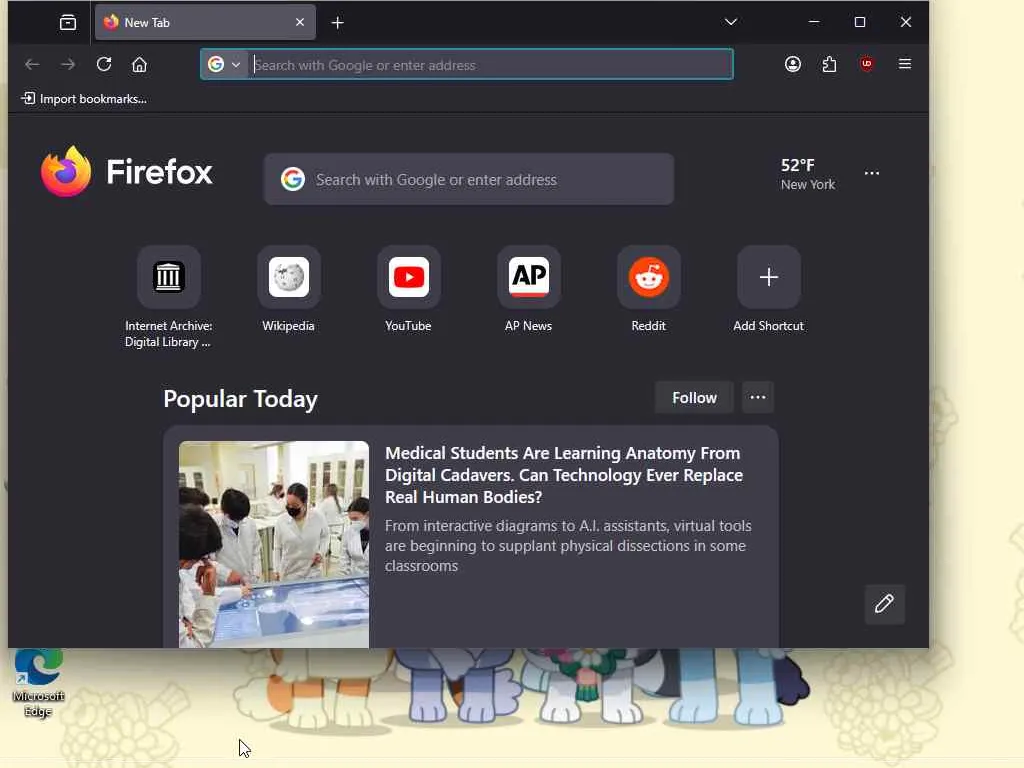This screenshot has width=1024, height=768.
Task: Open the search engine selector dropdown in the address bar
Action: click(x=224, y=64)
